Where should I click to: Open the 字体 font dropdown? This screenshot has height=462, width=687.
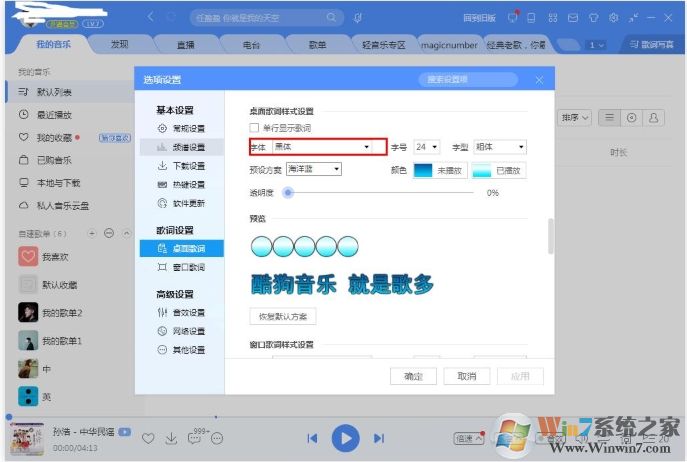point(322,147)
